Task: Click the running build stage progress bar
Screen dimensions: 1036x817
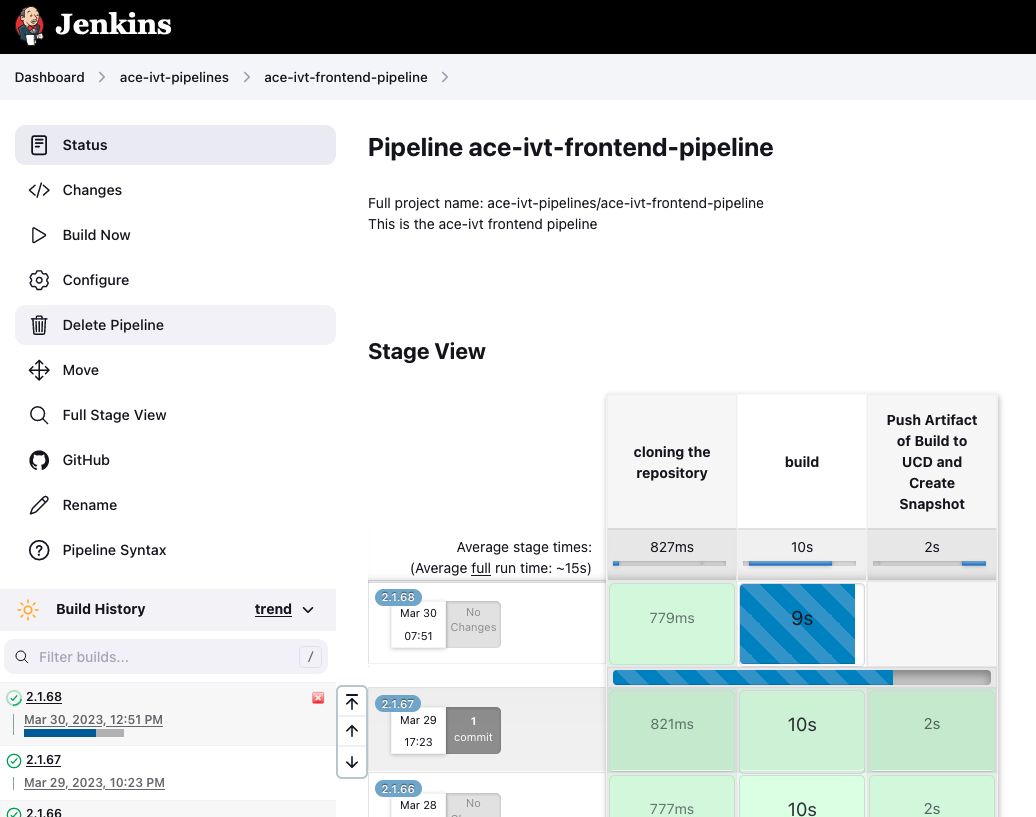Action: pos(801,678)
